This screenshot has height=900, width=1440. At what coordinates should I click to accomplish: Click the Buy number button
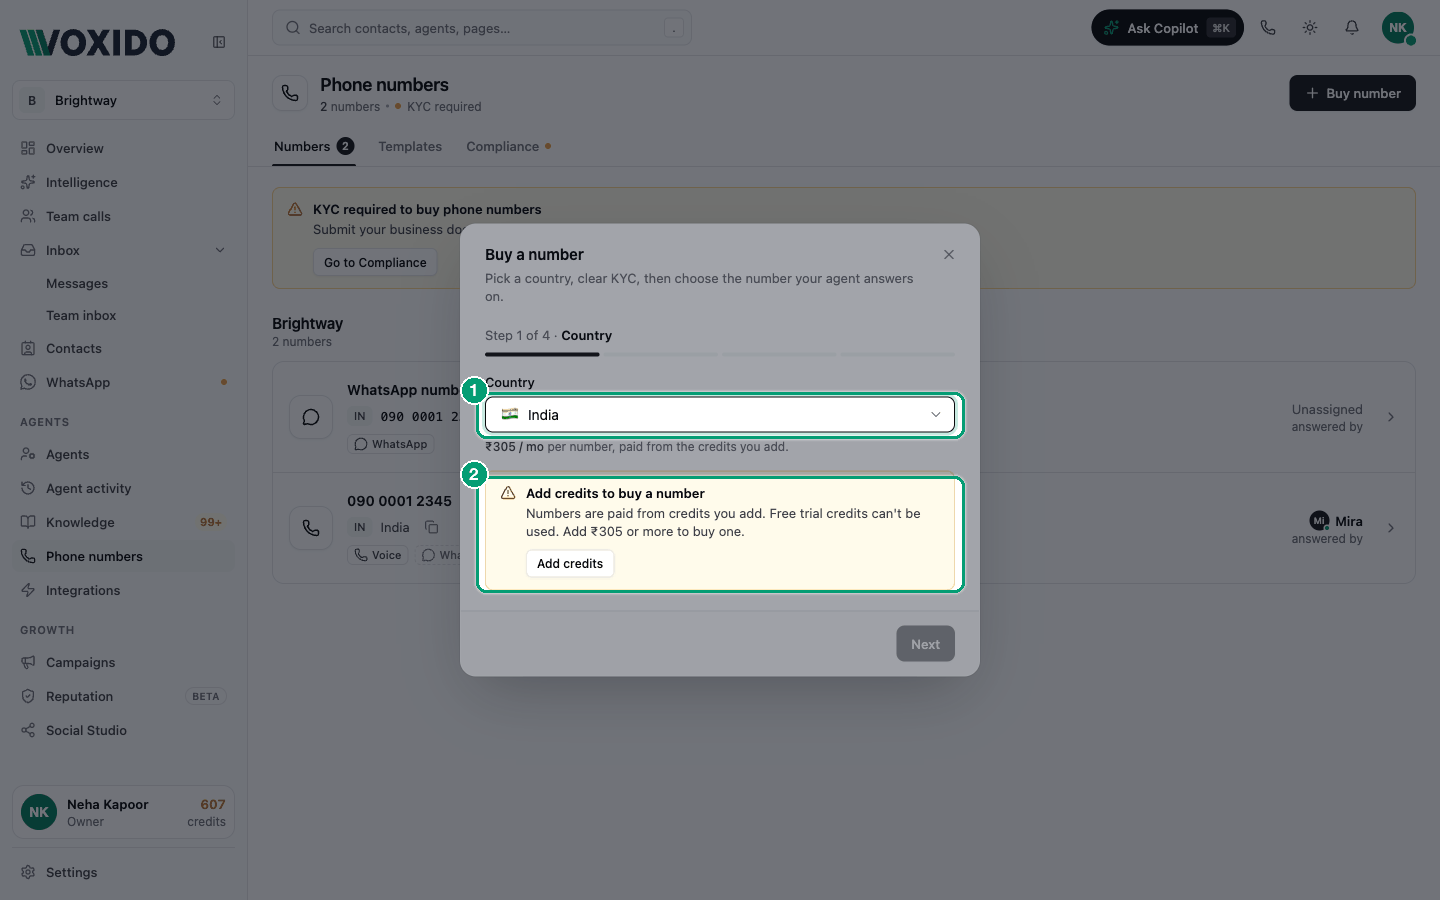(x=1352, y=93)
